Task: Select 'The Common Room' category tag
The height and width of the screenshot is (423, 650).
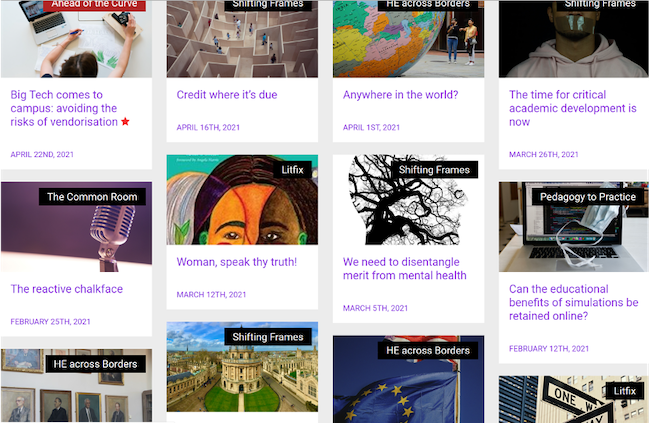Action: tap(92, 197)
